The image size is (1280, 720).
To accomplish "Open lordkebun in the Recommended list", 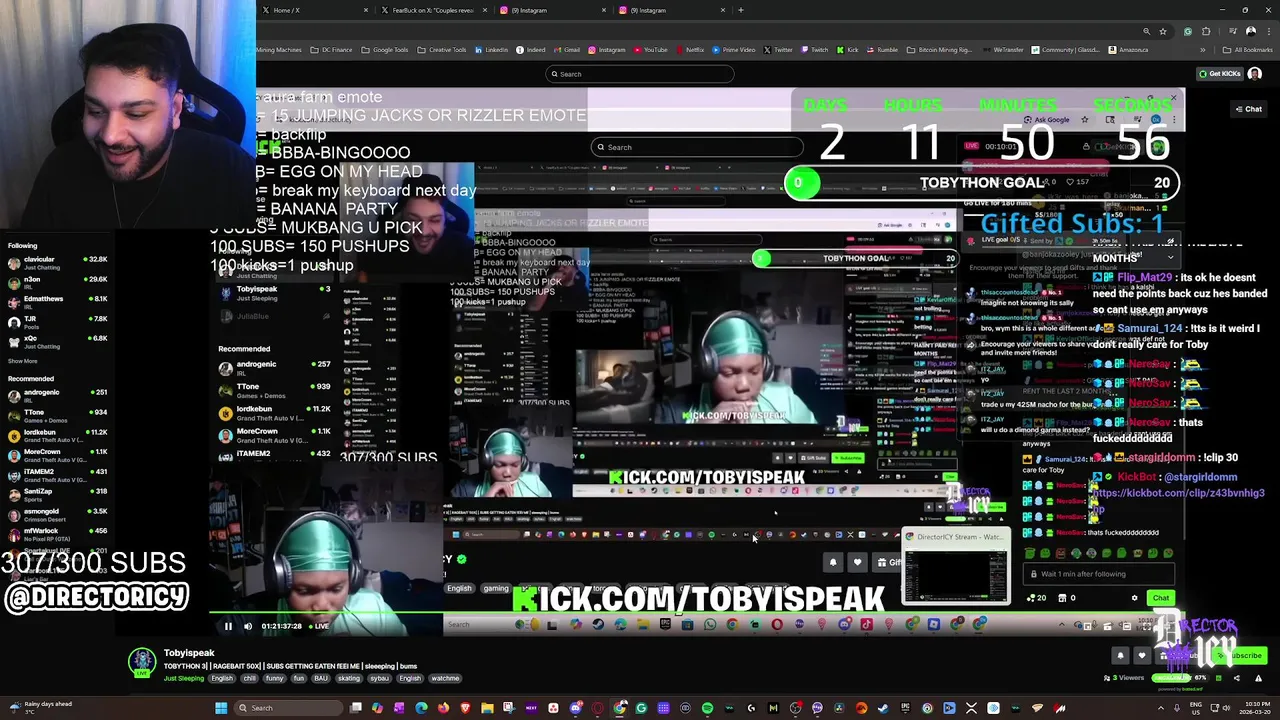I will click(60, 436).
